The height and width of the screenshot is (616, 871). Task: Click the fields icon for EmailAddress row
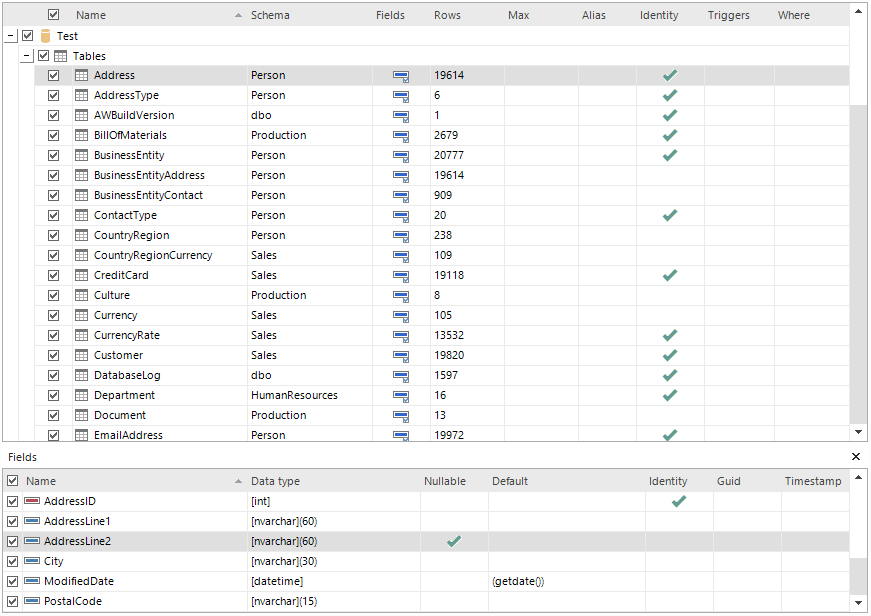tap(401, 436)
